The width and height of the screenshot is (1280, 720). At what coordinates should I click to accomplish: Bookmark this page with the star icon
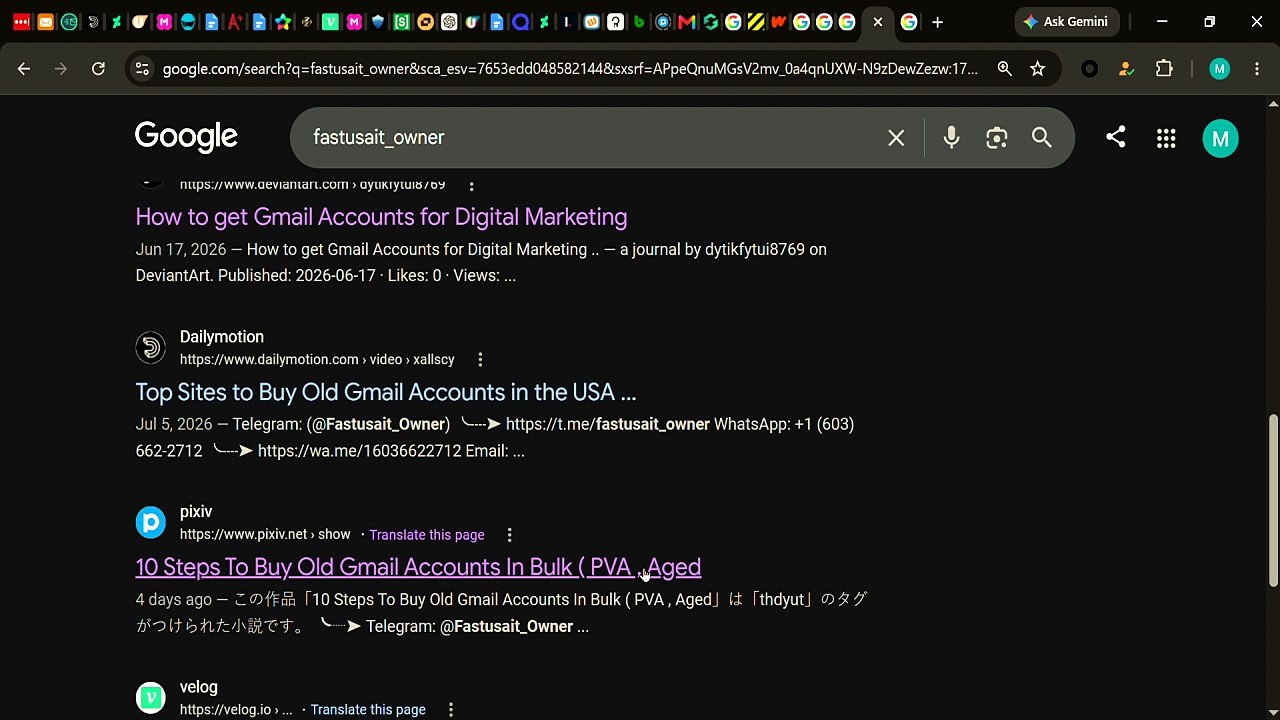(1038, 69)
